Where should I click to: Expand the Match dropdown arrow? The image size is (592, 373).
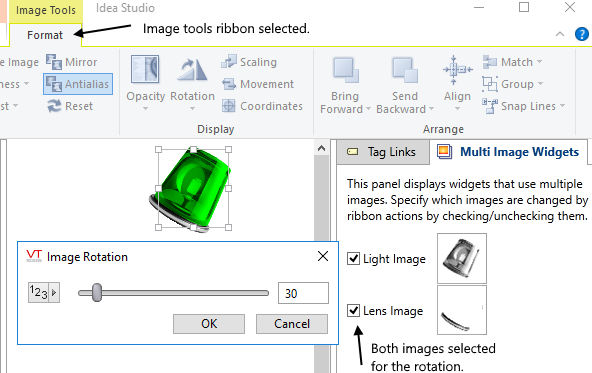[539, 62]
